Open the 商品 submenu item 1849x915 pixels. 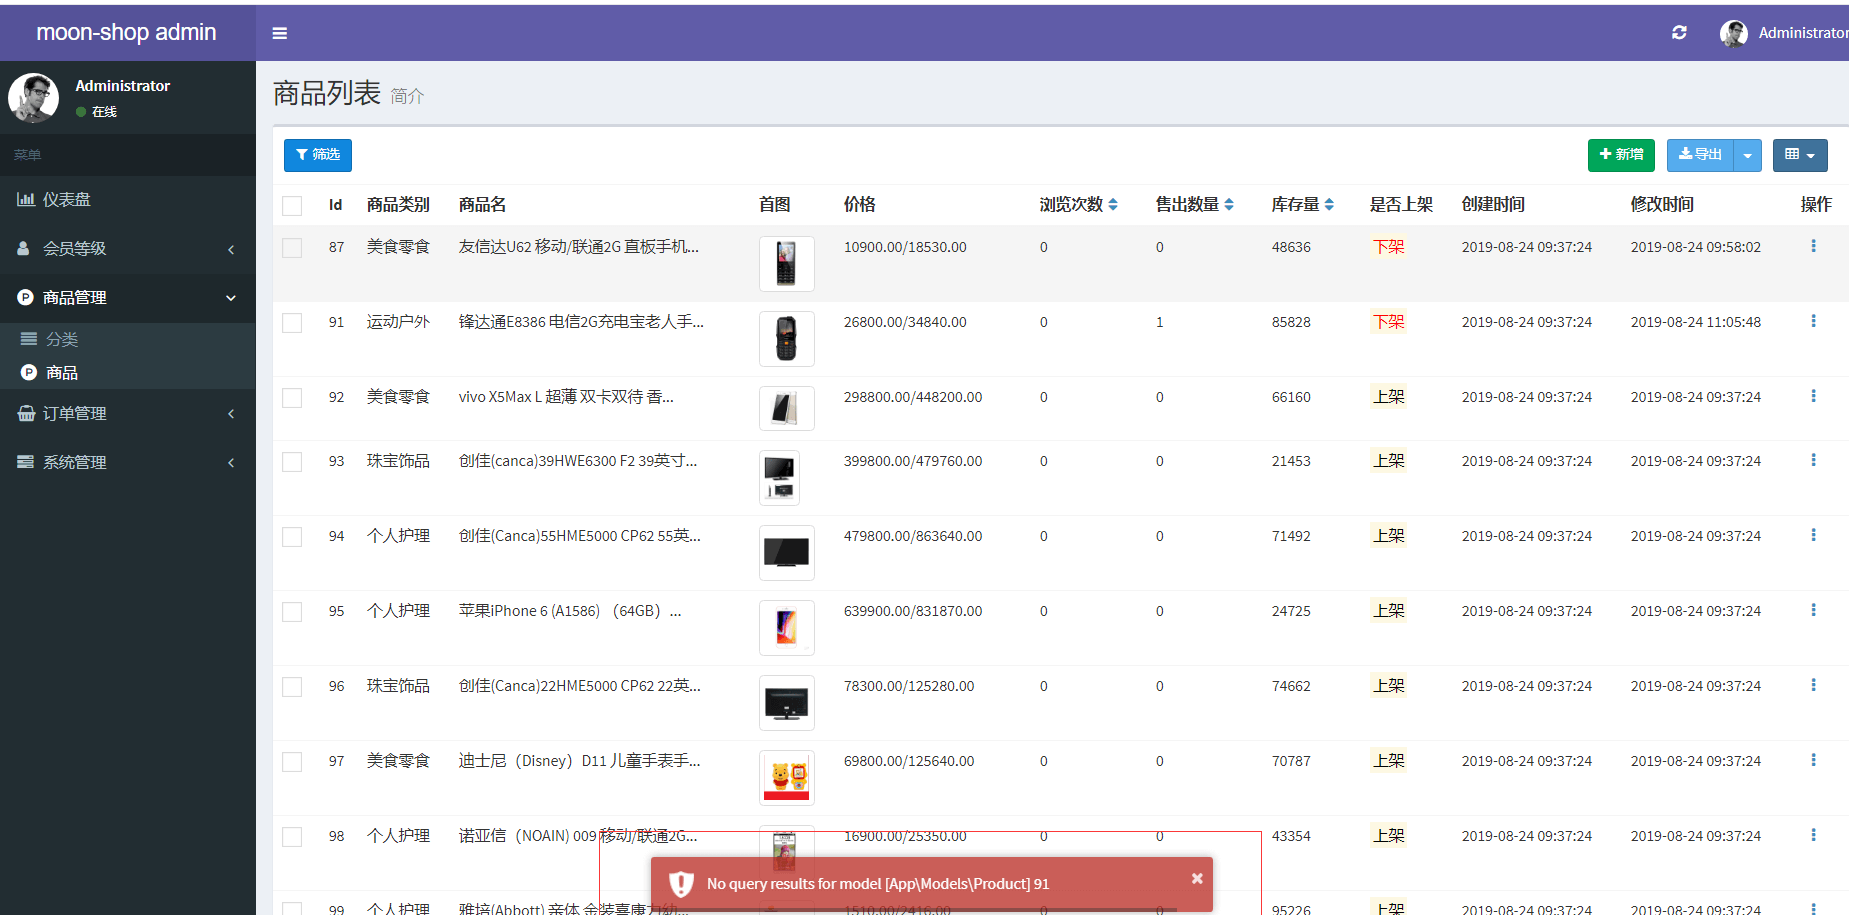click(x=128, y=372)
